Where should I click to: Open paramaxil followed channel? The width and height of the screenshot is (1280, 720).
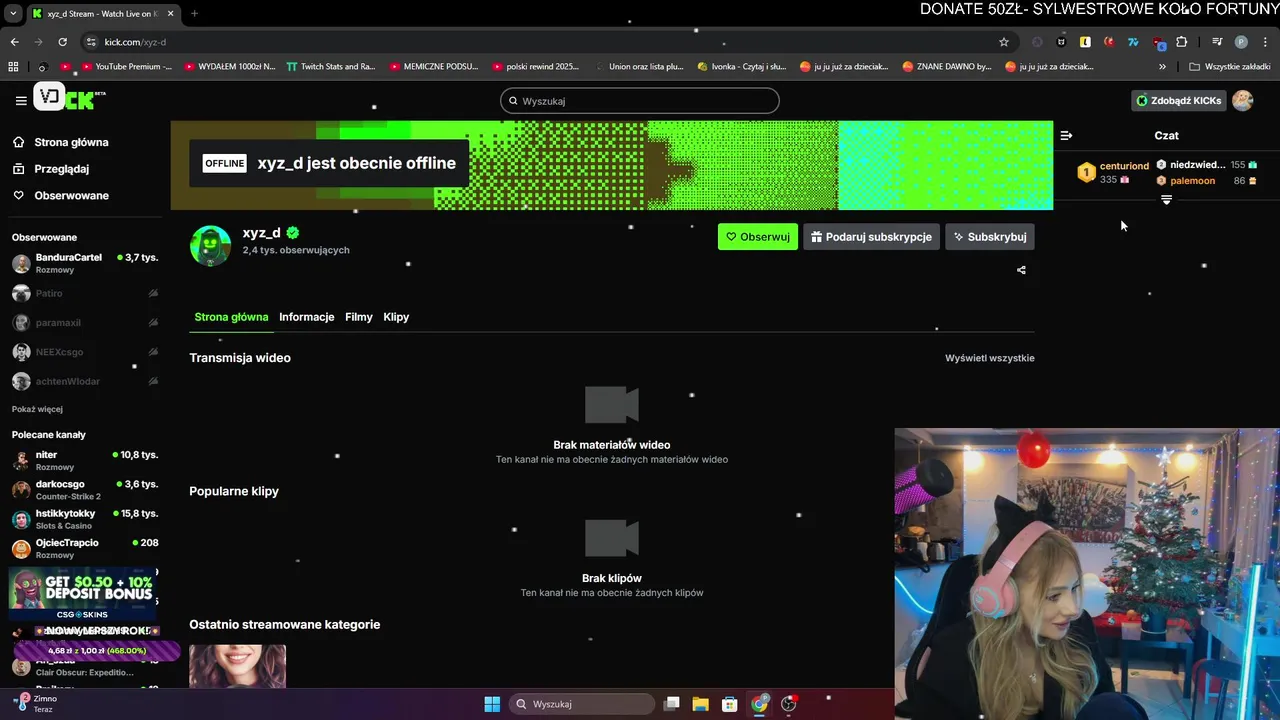click(x=85, y=323)
